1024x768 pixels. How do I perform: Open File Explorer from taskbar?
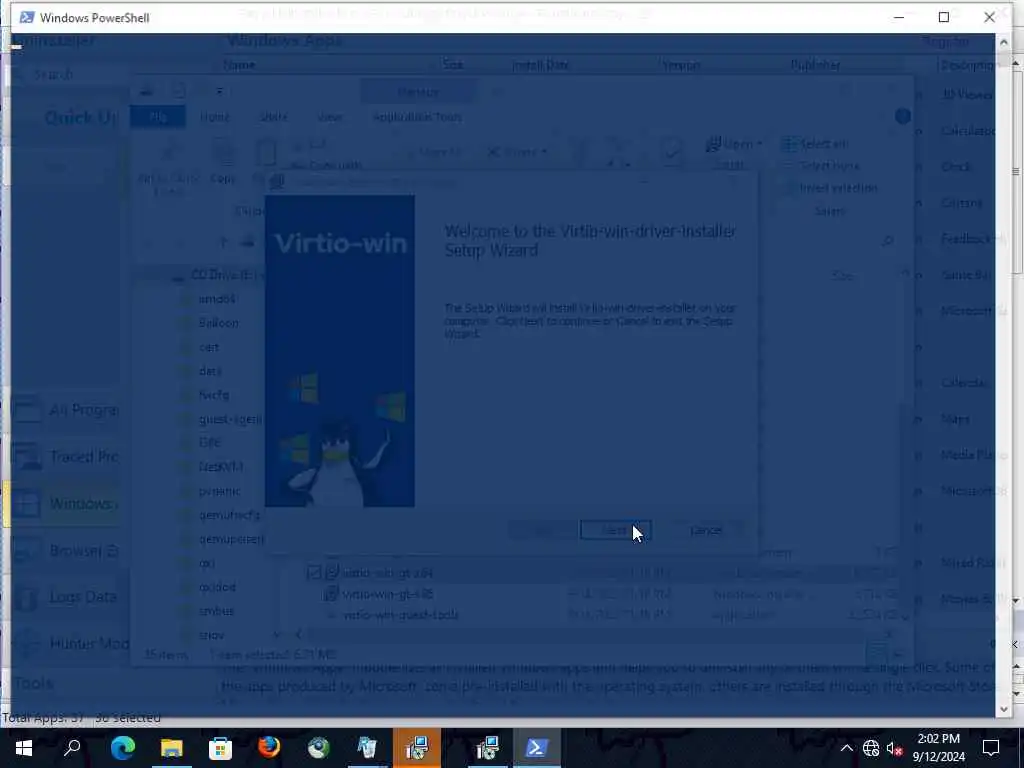tap(171, 748)
